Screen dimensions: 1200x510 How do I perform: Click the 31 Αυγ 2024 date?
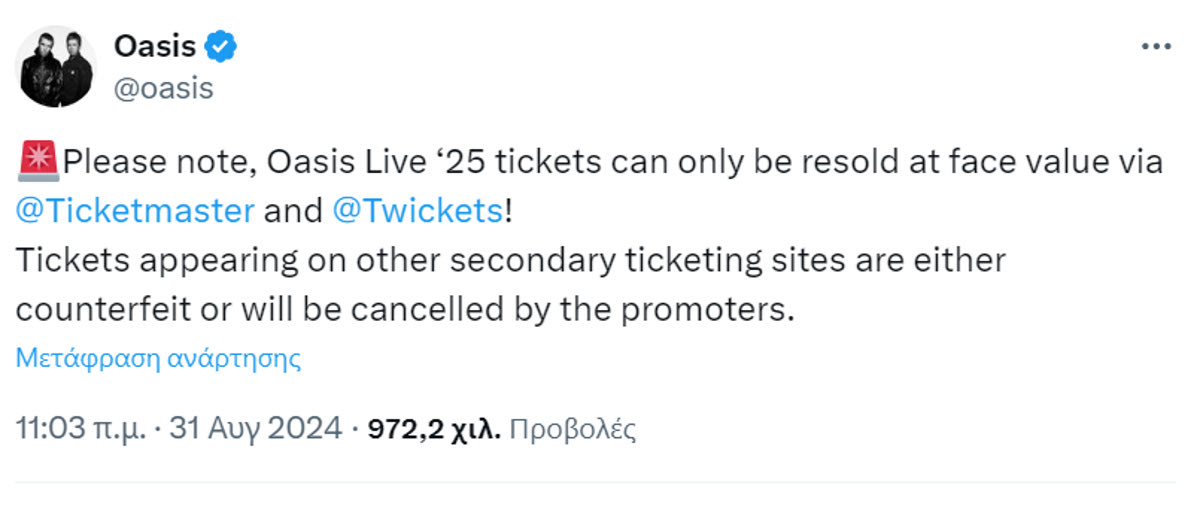(256, 429)
